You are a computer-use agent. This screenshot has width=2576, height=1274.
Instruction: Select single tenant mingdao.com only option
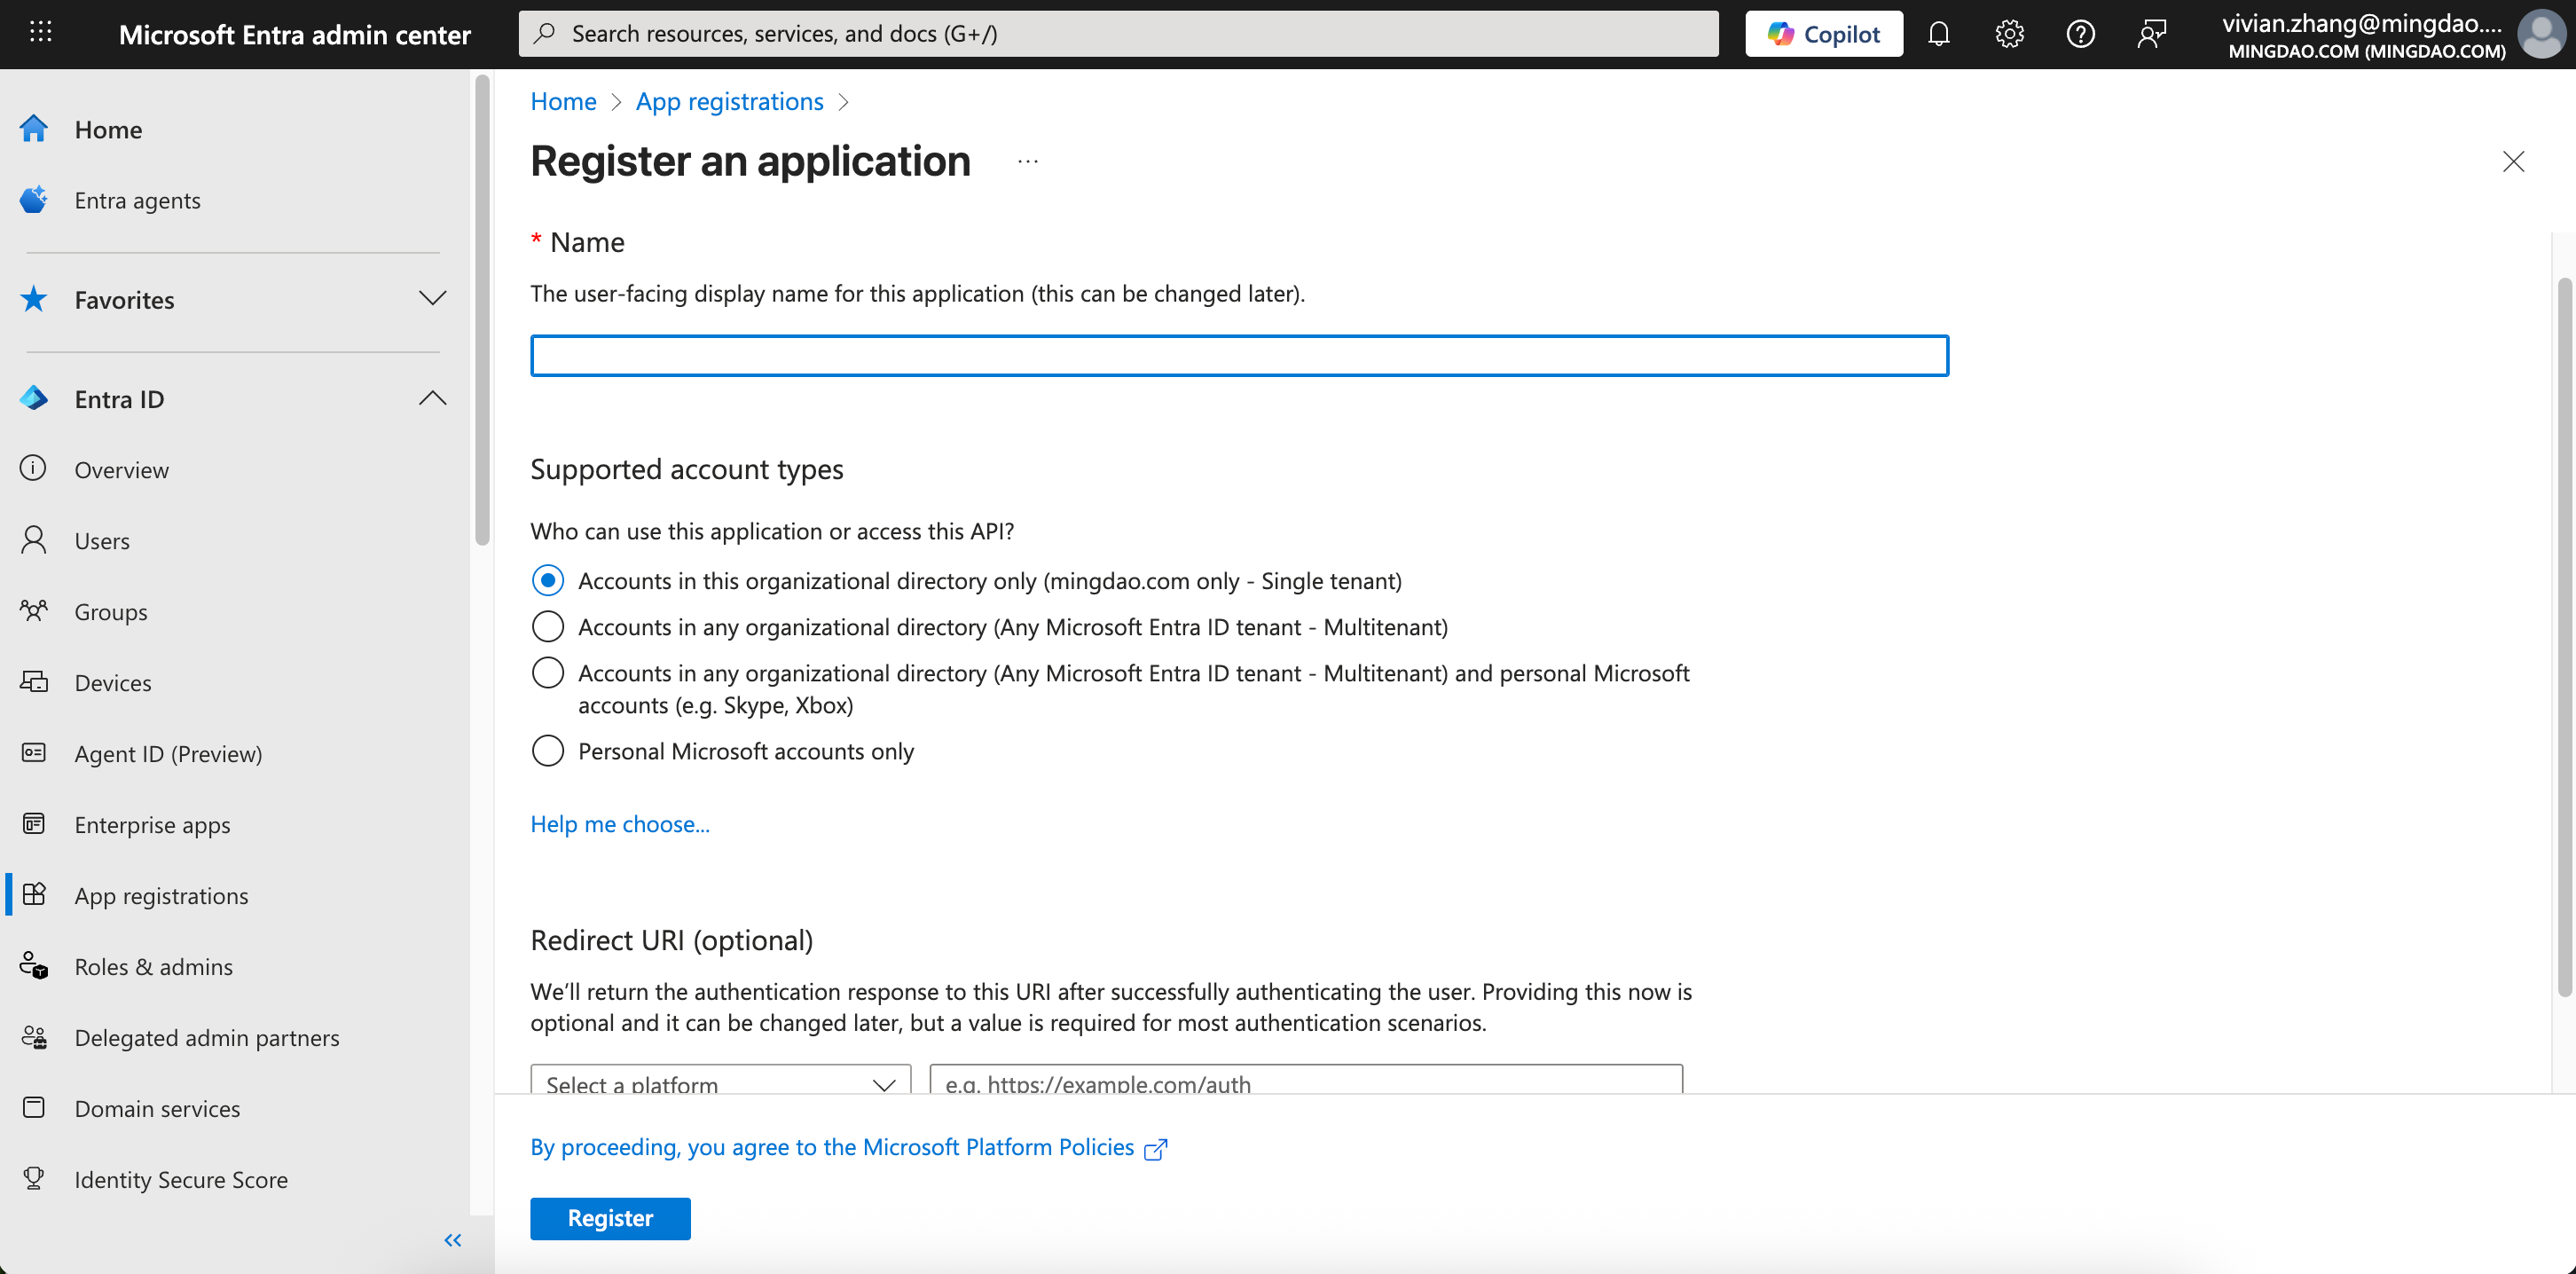pyautogui.click(x=547, y=581)
